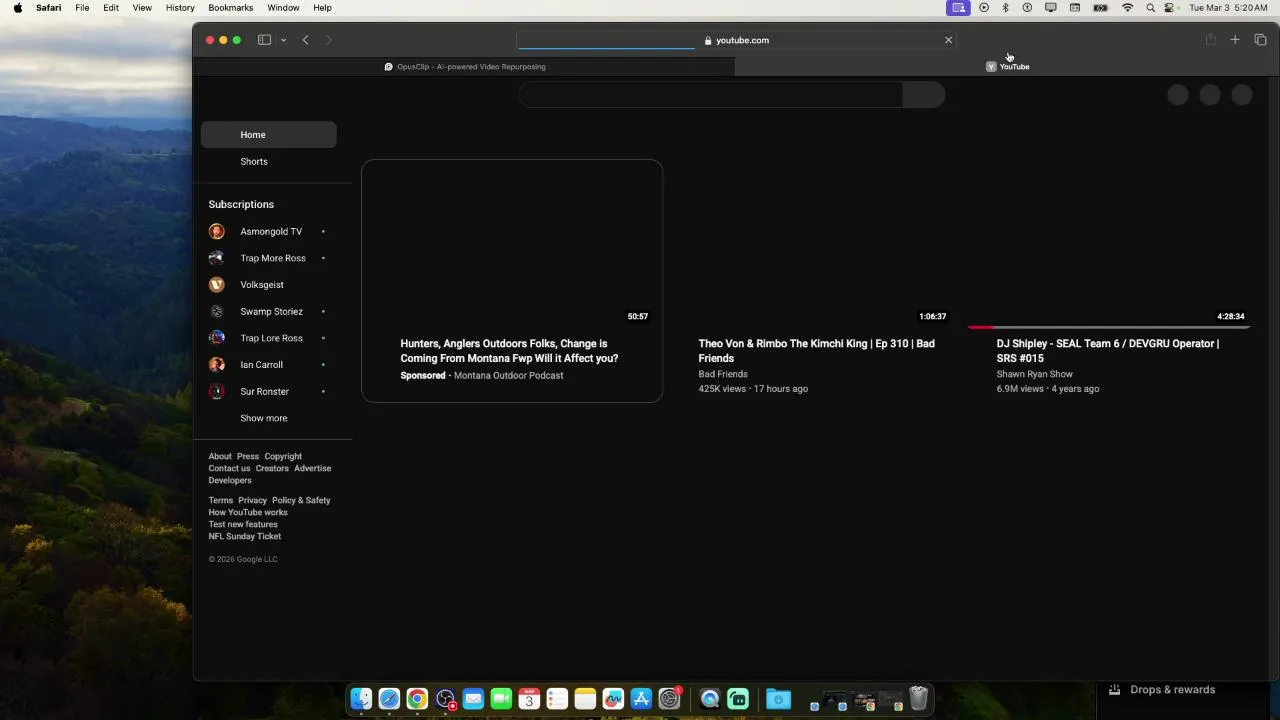Go back with Safari back arrow

(x=305, y=40)
